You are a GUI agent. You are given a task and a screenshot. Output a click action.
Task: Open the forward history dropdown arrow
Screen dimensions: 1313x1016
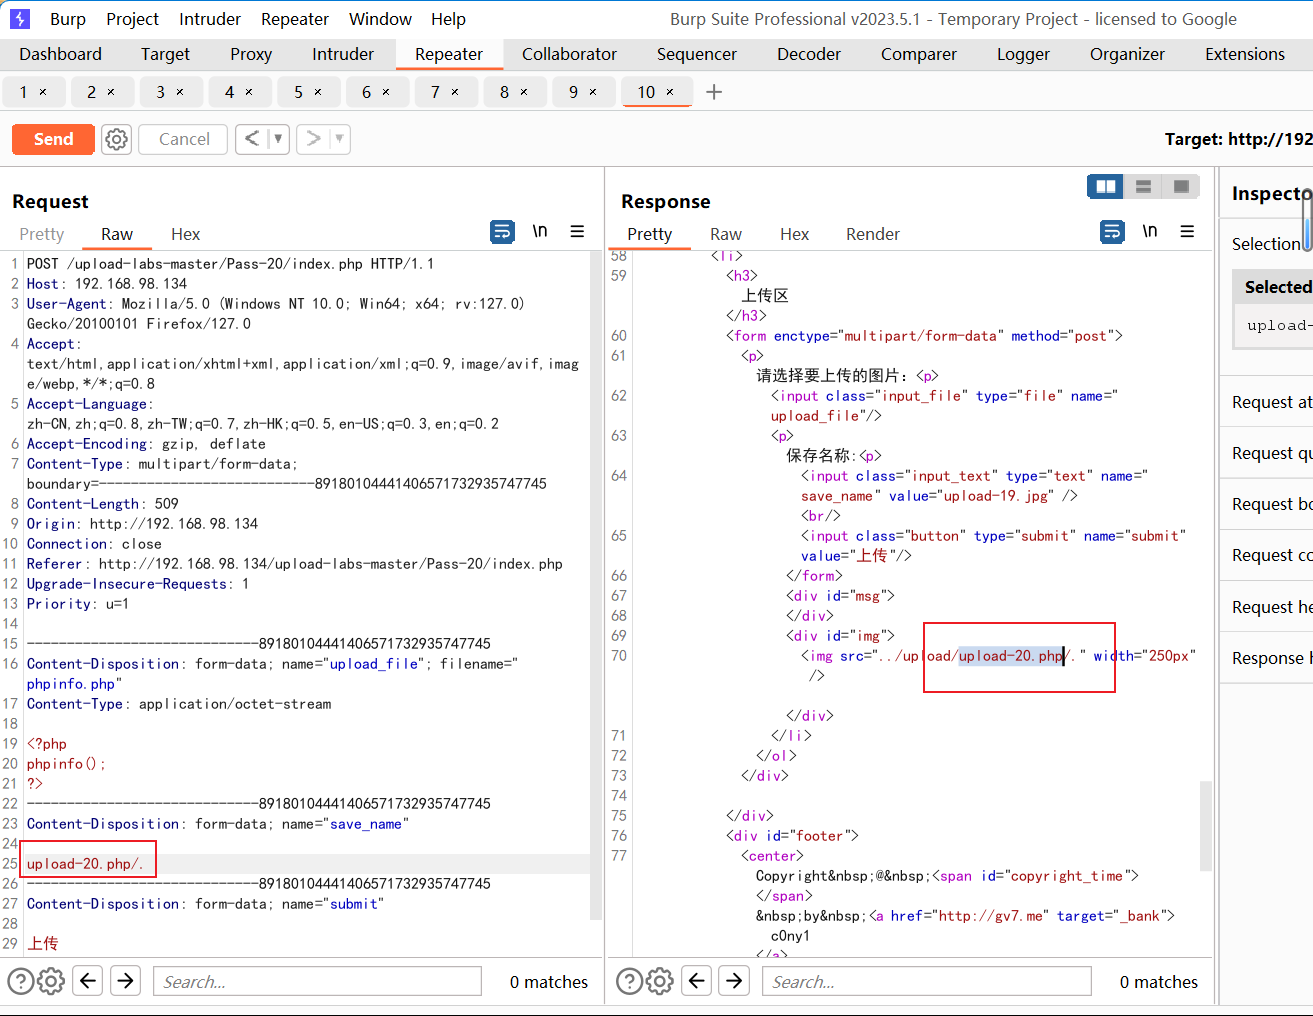point(340,139)
